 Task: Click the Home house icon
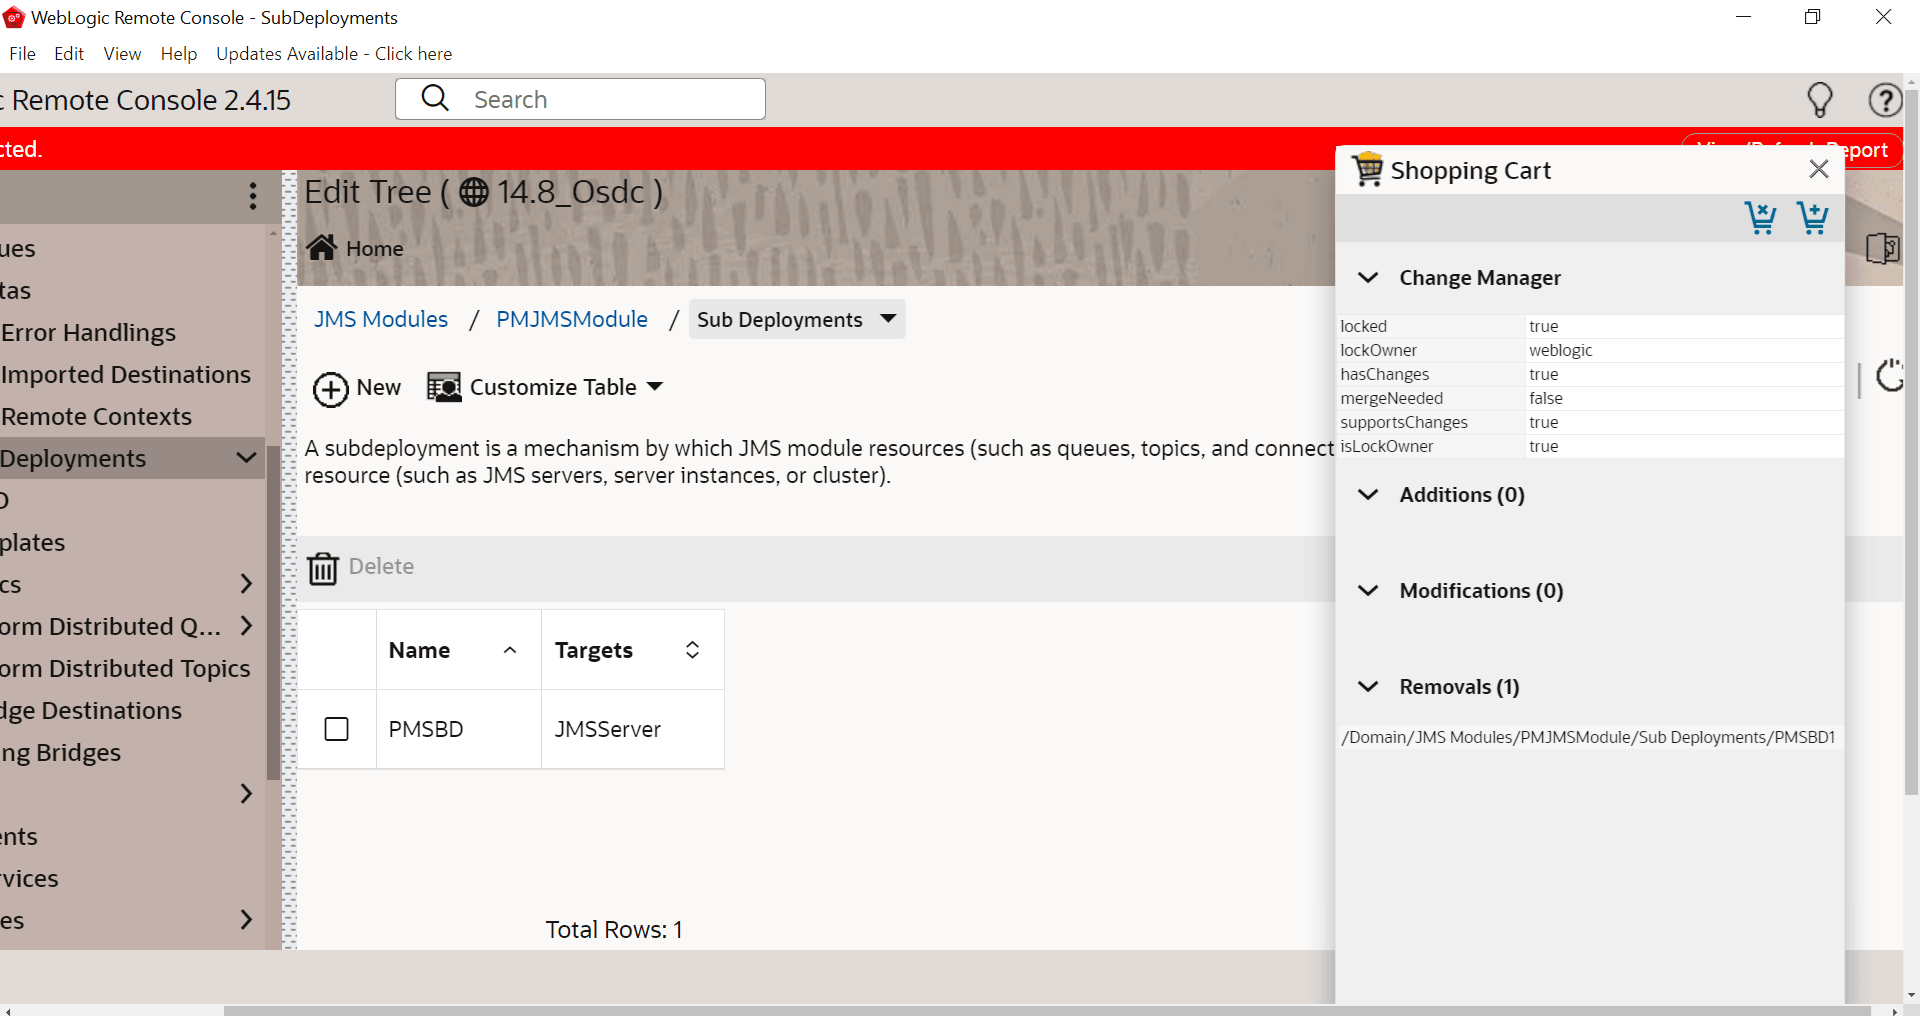tap(322, 247)
